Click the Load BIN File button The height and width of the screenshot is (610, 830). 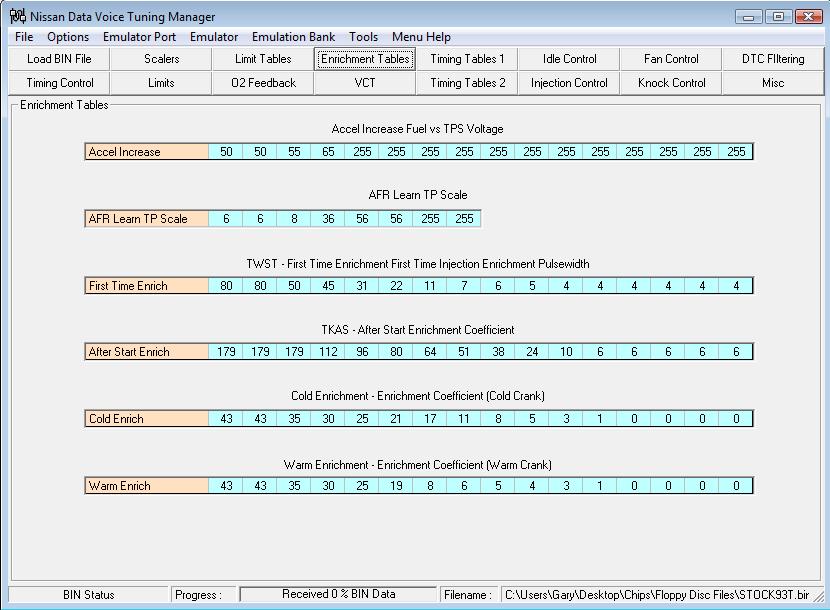coord(59,59)
